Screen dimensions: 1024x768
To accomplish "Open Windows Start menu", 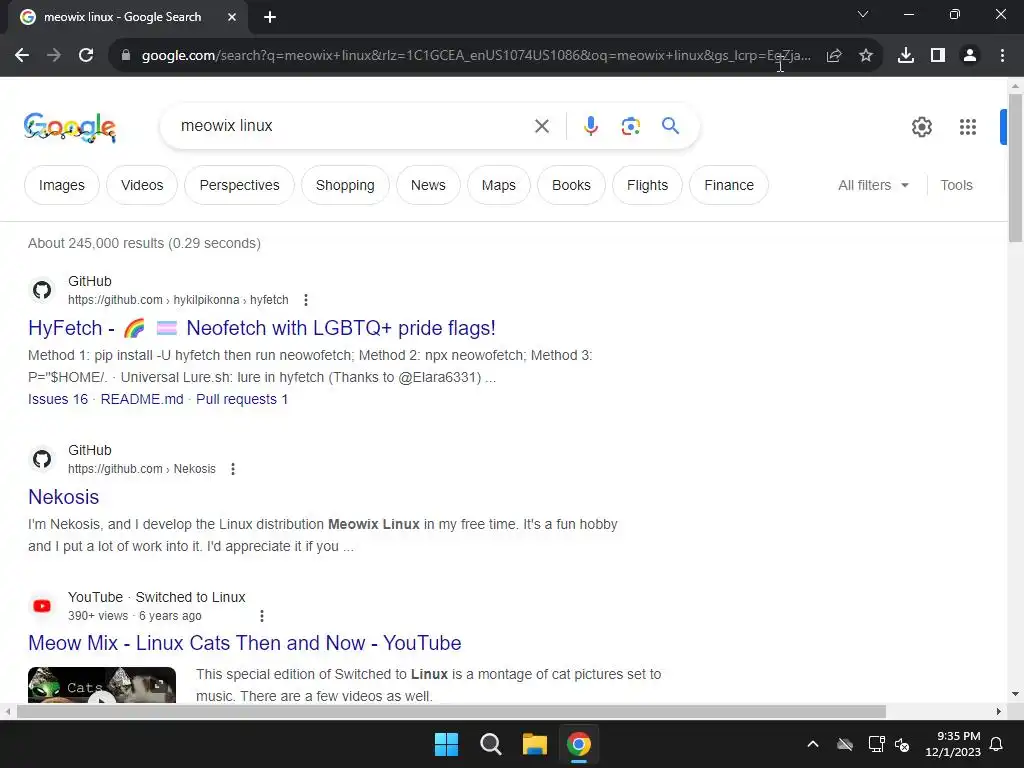I will (447, 744).
